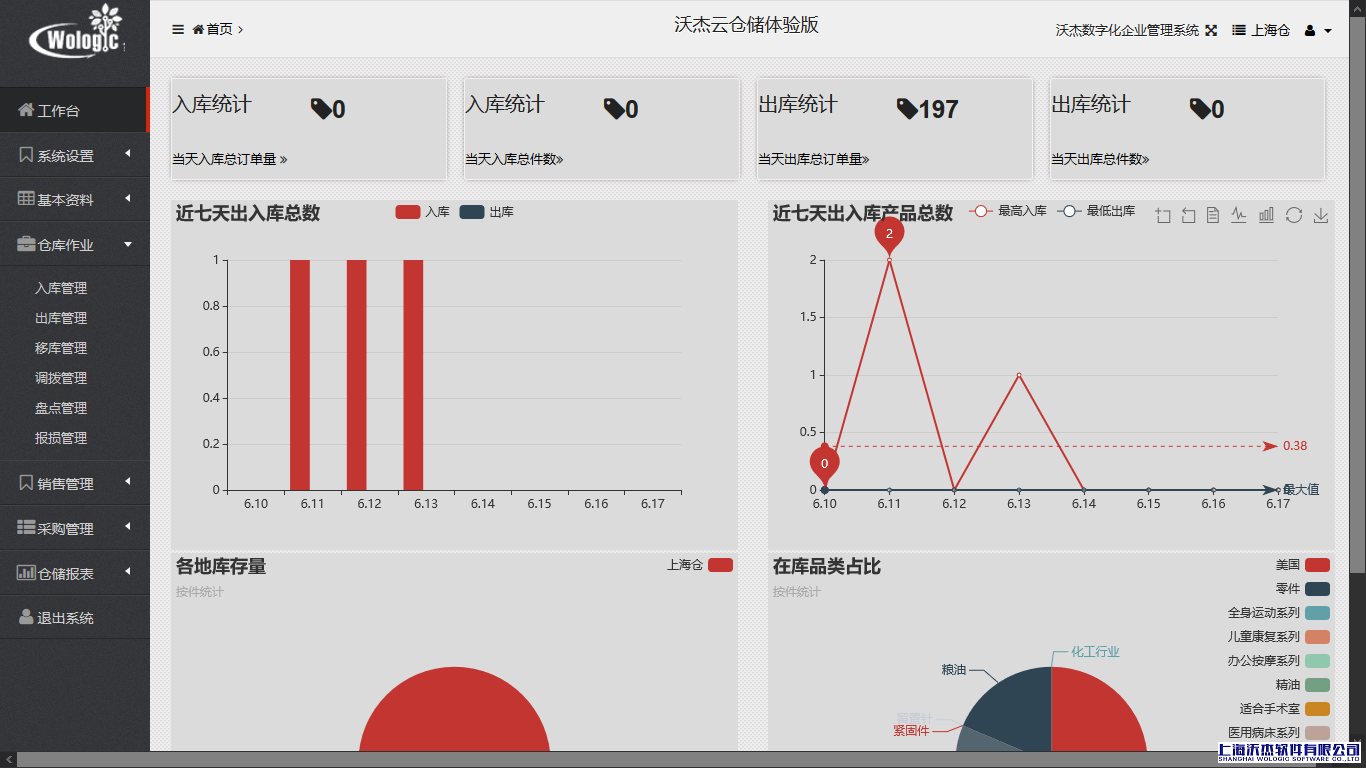Screen dimensions: 1366x768
Task: Toggle the 最低出库 legend series
Action: pyautogui.click(x=1097, y=211)
